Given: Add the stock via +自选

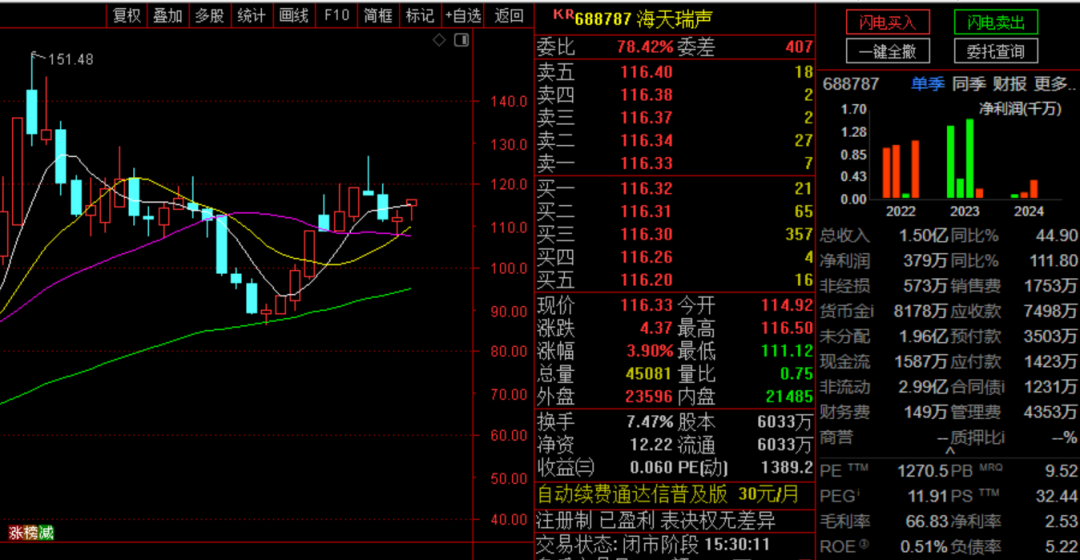Looking at the screenshot, I should point(463,15).
